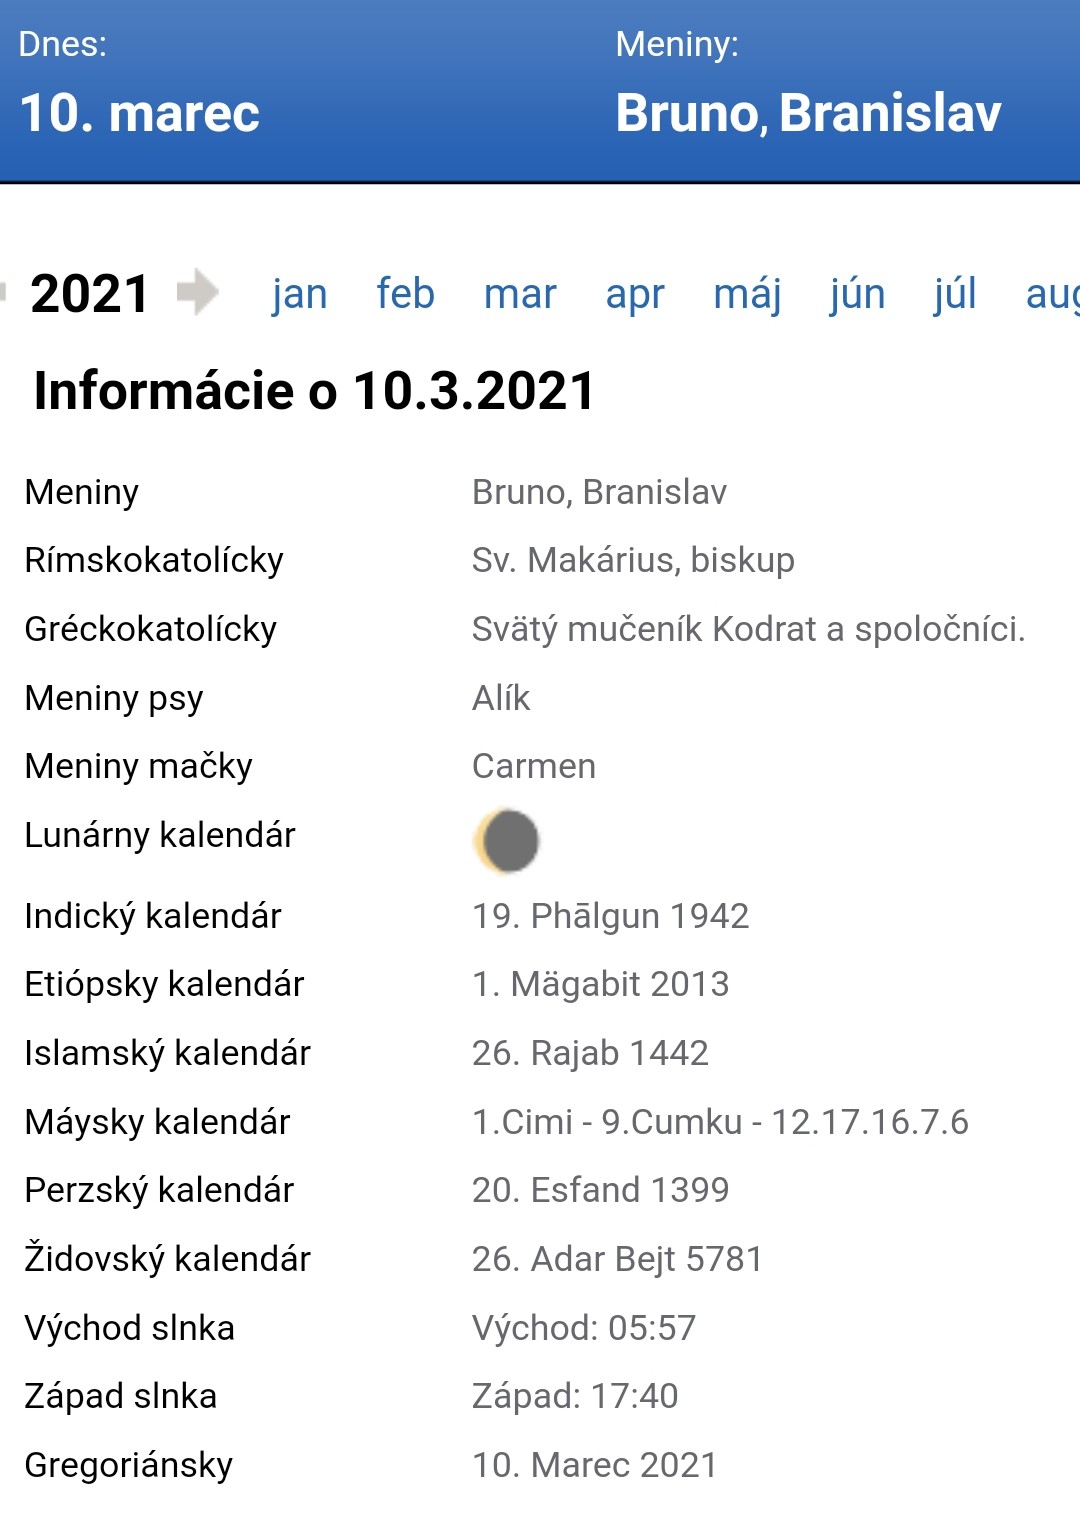Screen dimensions: 1080x1513
Task: Click the Informácie o 10.3.2021 heading
Action: click(315, 390)
